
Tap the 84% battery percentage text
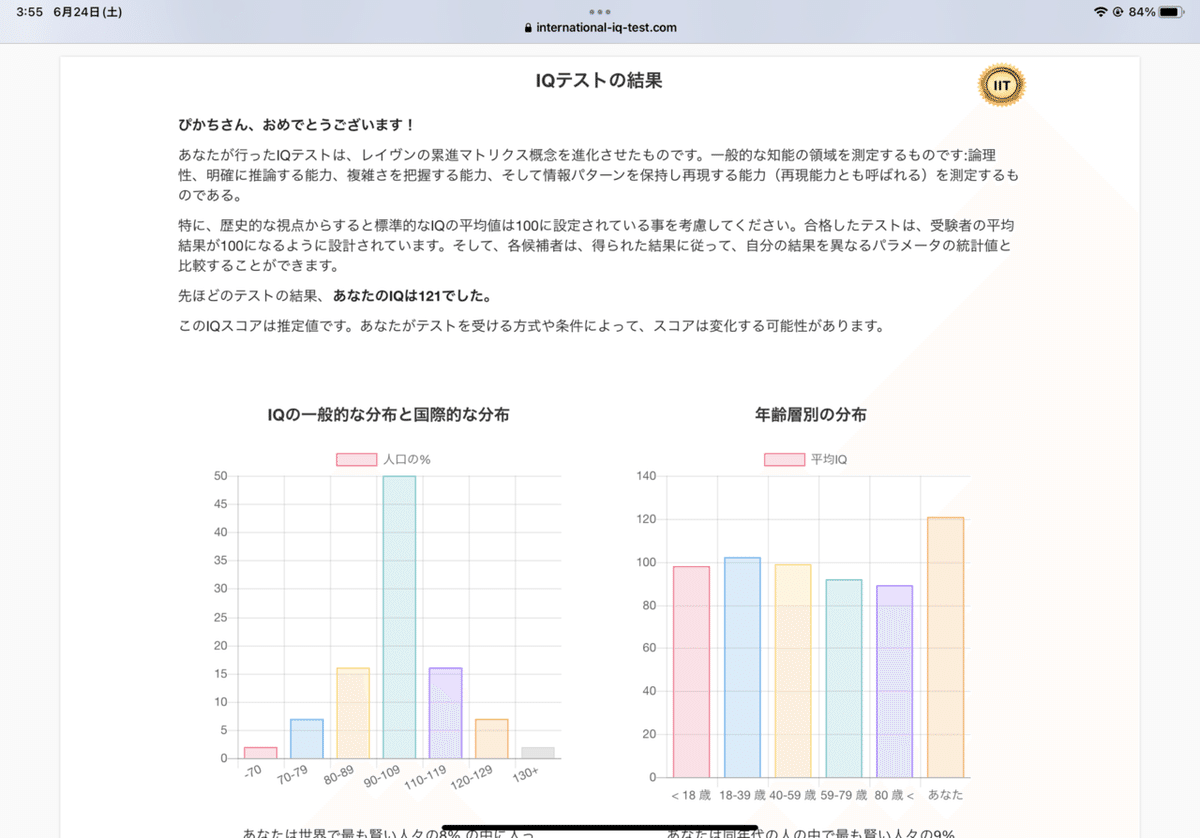pyautogui.click(x=1142, y=12)
